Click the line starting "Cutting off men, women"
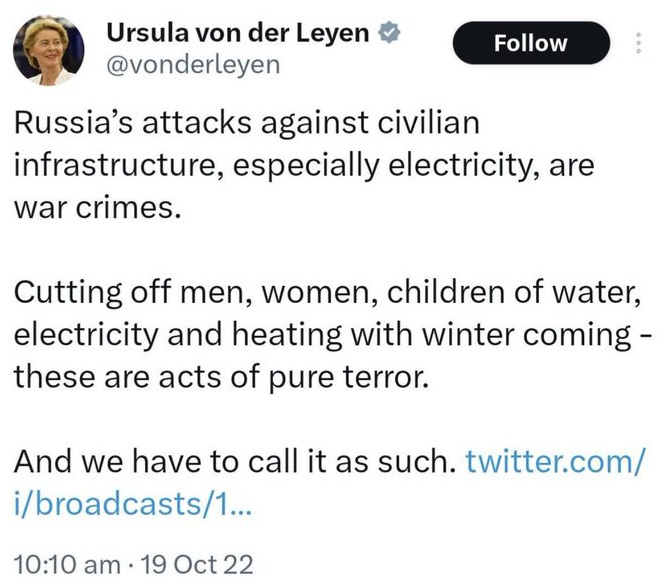This screenshot has height=582, width=667. (x=328, y=294)
